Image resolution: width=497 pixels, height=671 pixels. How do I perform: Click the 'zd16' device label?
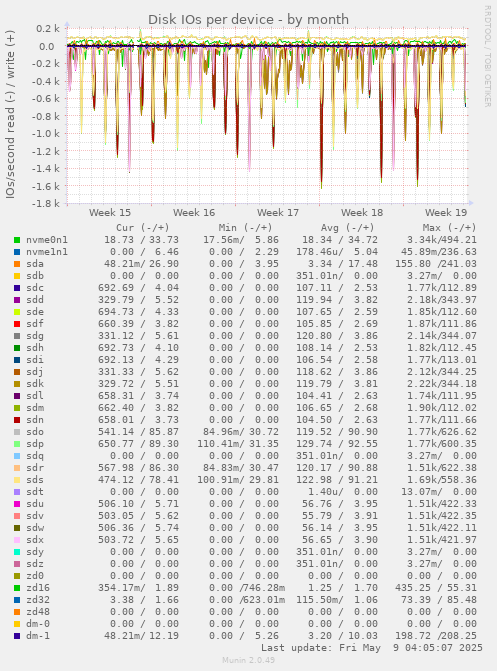pyautogui.click(x=38, y=588)
